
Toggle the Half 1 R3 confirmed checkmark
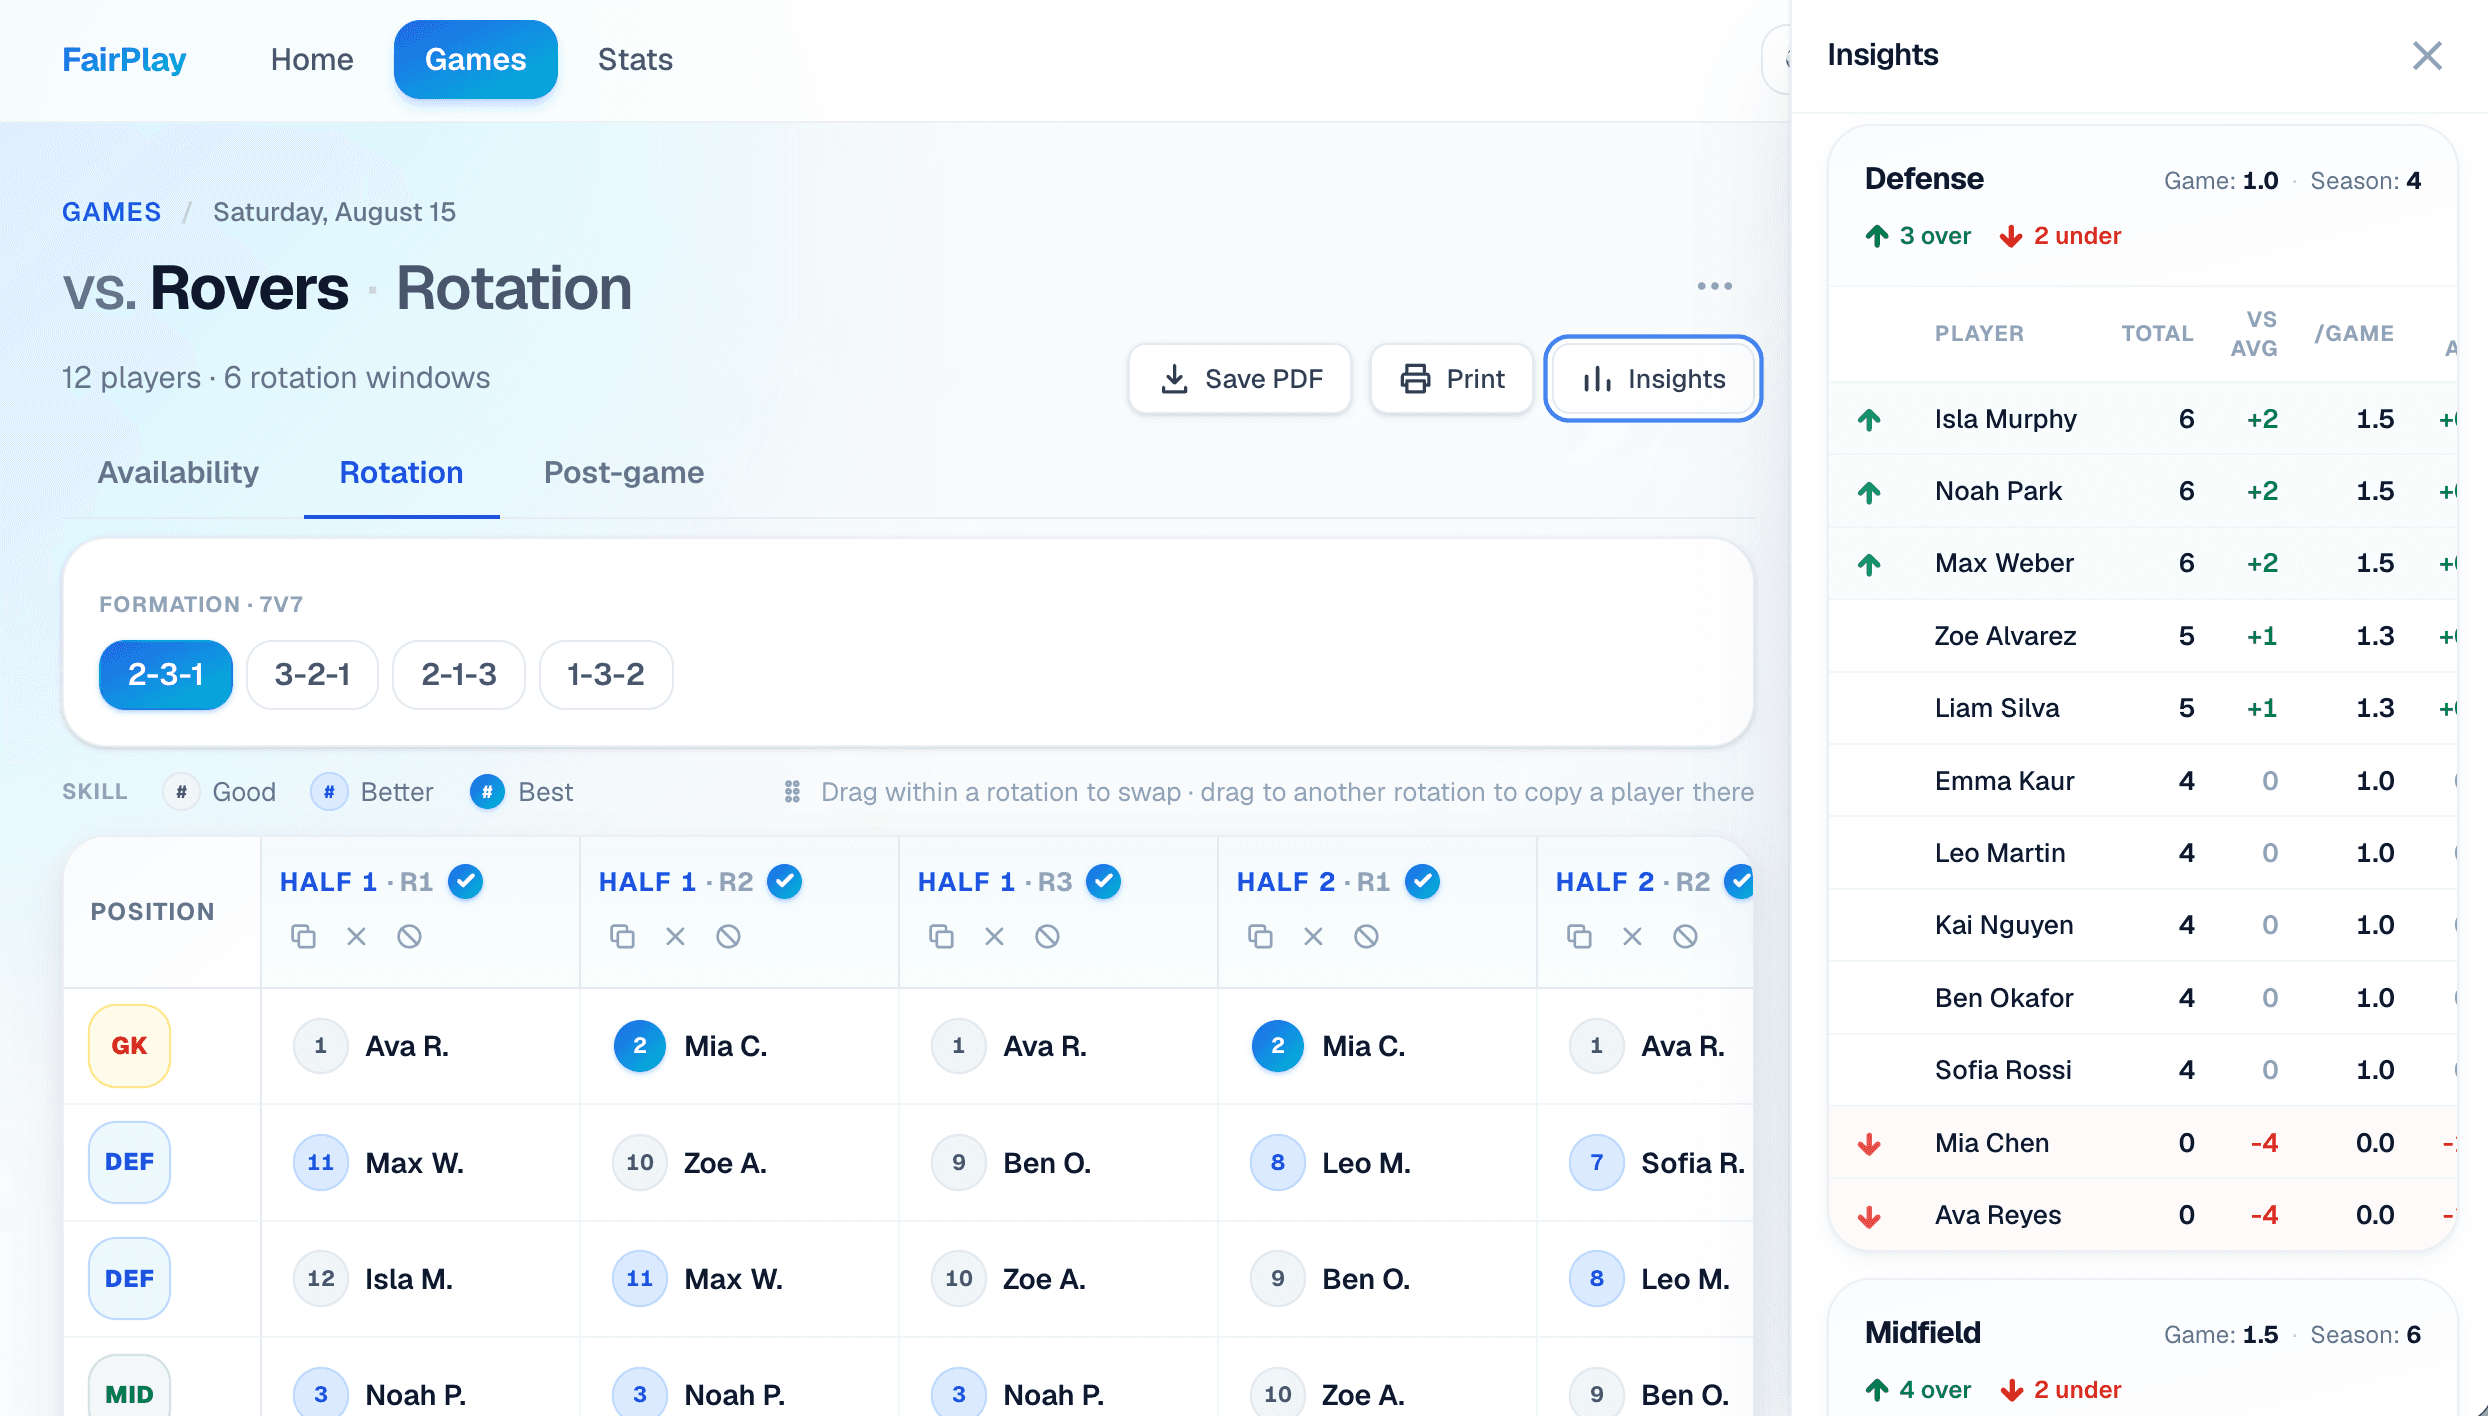click(x=1103, y=881)
